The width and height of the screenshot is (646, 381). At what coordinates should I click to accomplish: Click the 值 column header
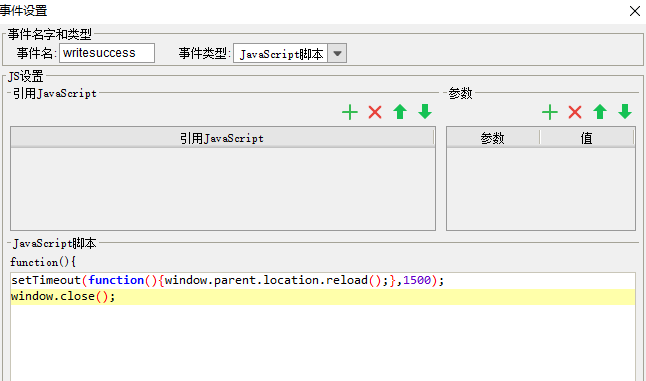587,138
